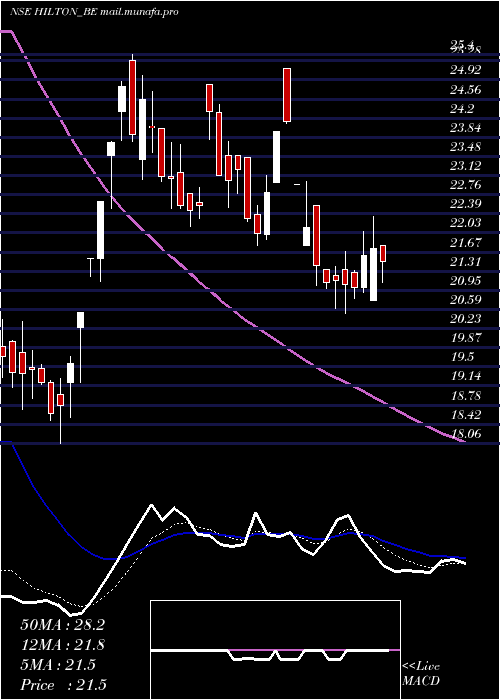Screen dimensions: 500x700
Task: Click the 18.42 price axis label
Action: pyautogui.click(x=465, y=414)
